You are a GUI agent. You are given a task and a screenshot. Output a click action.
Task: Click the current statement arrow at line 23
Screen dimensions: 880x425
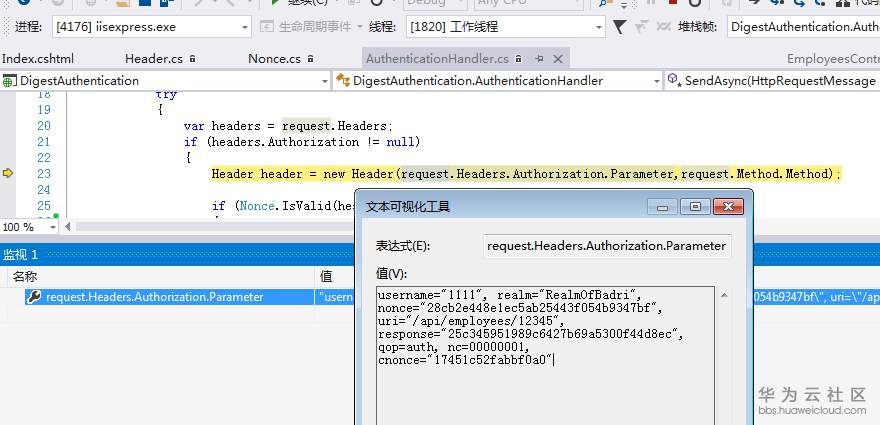tap(8, 173)
